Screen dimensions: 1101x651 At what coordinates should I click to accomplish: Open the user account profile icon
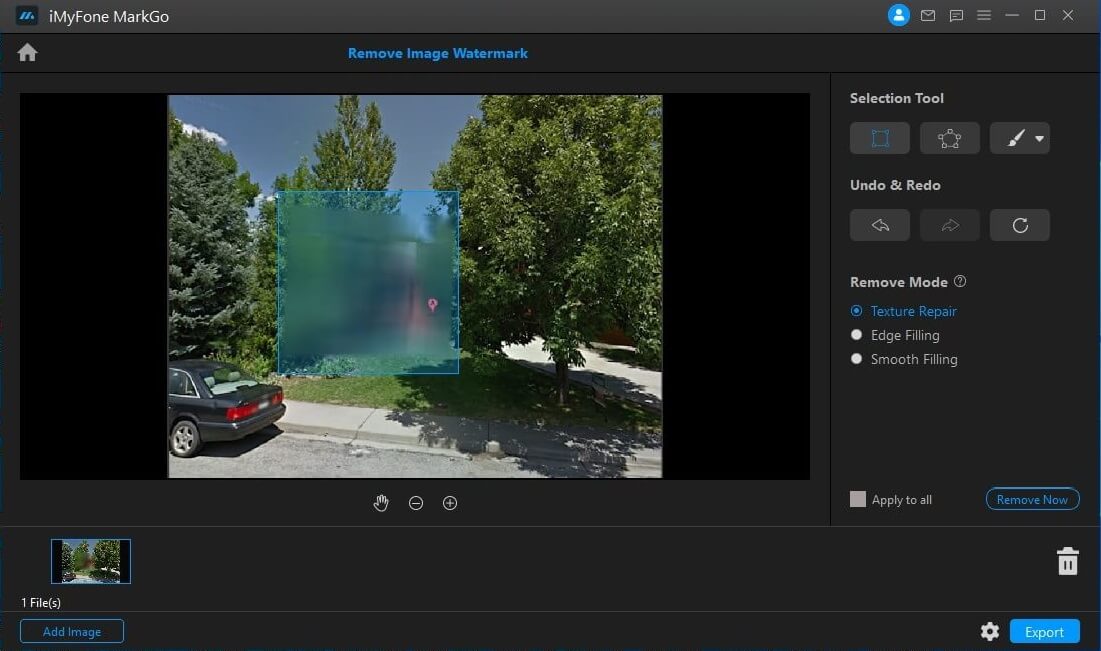pyautogui.click(x=897, y=15)
